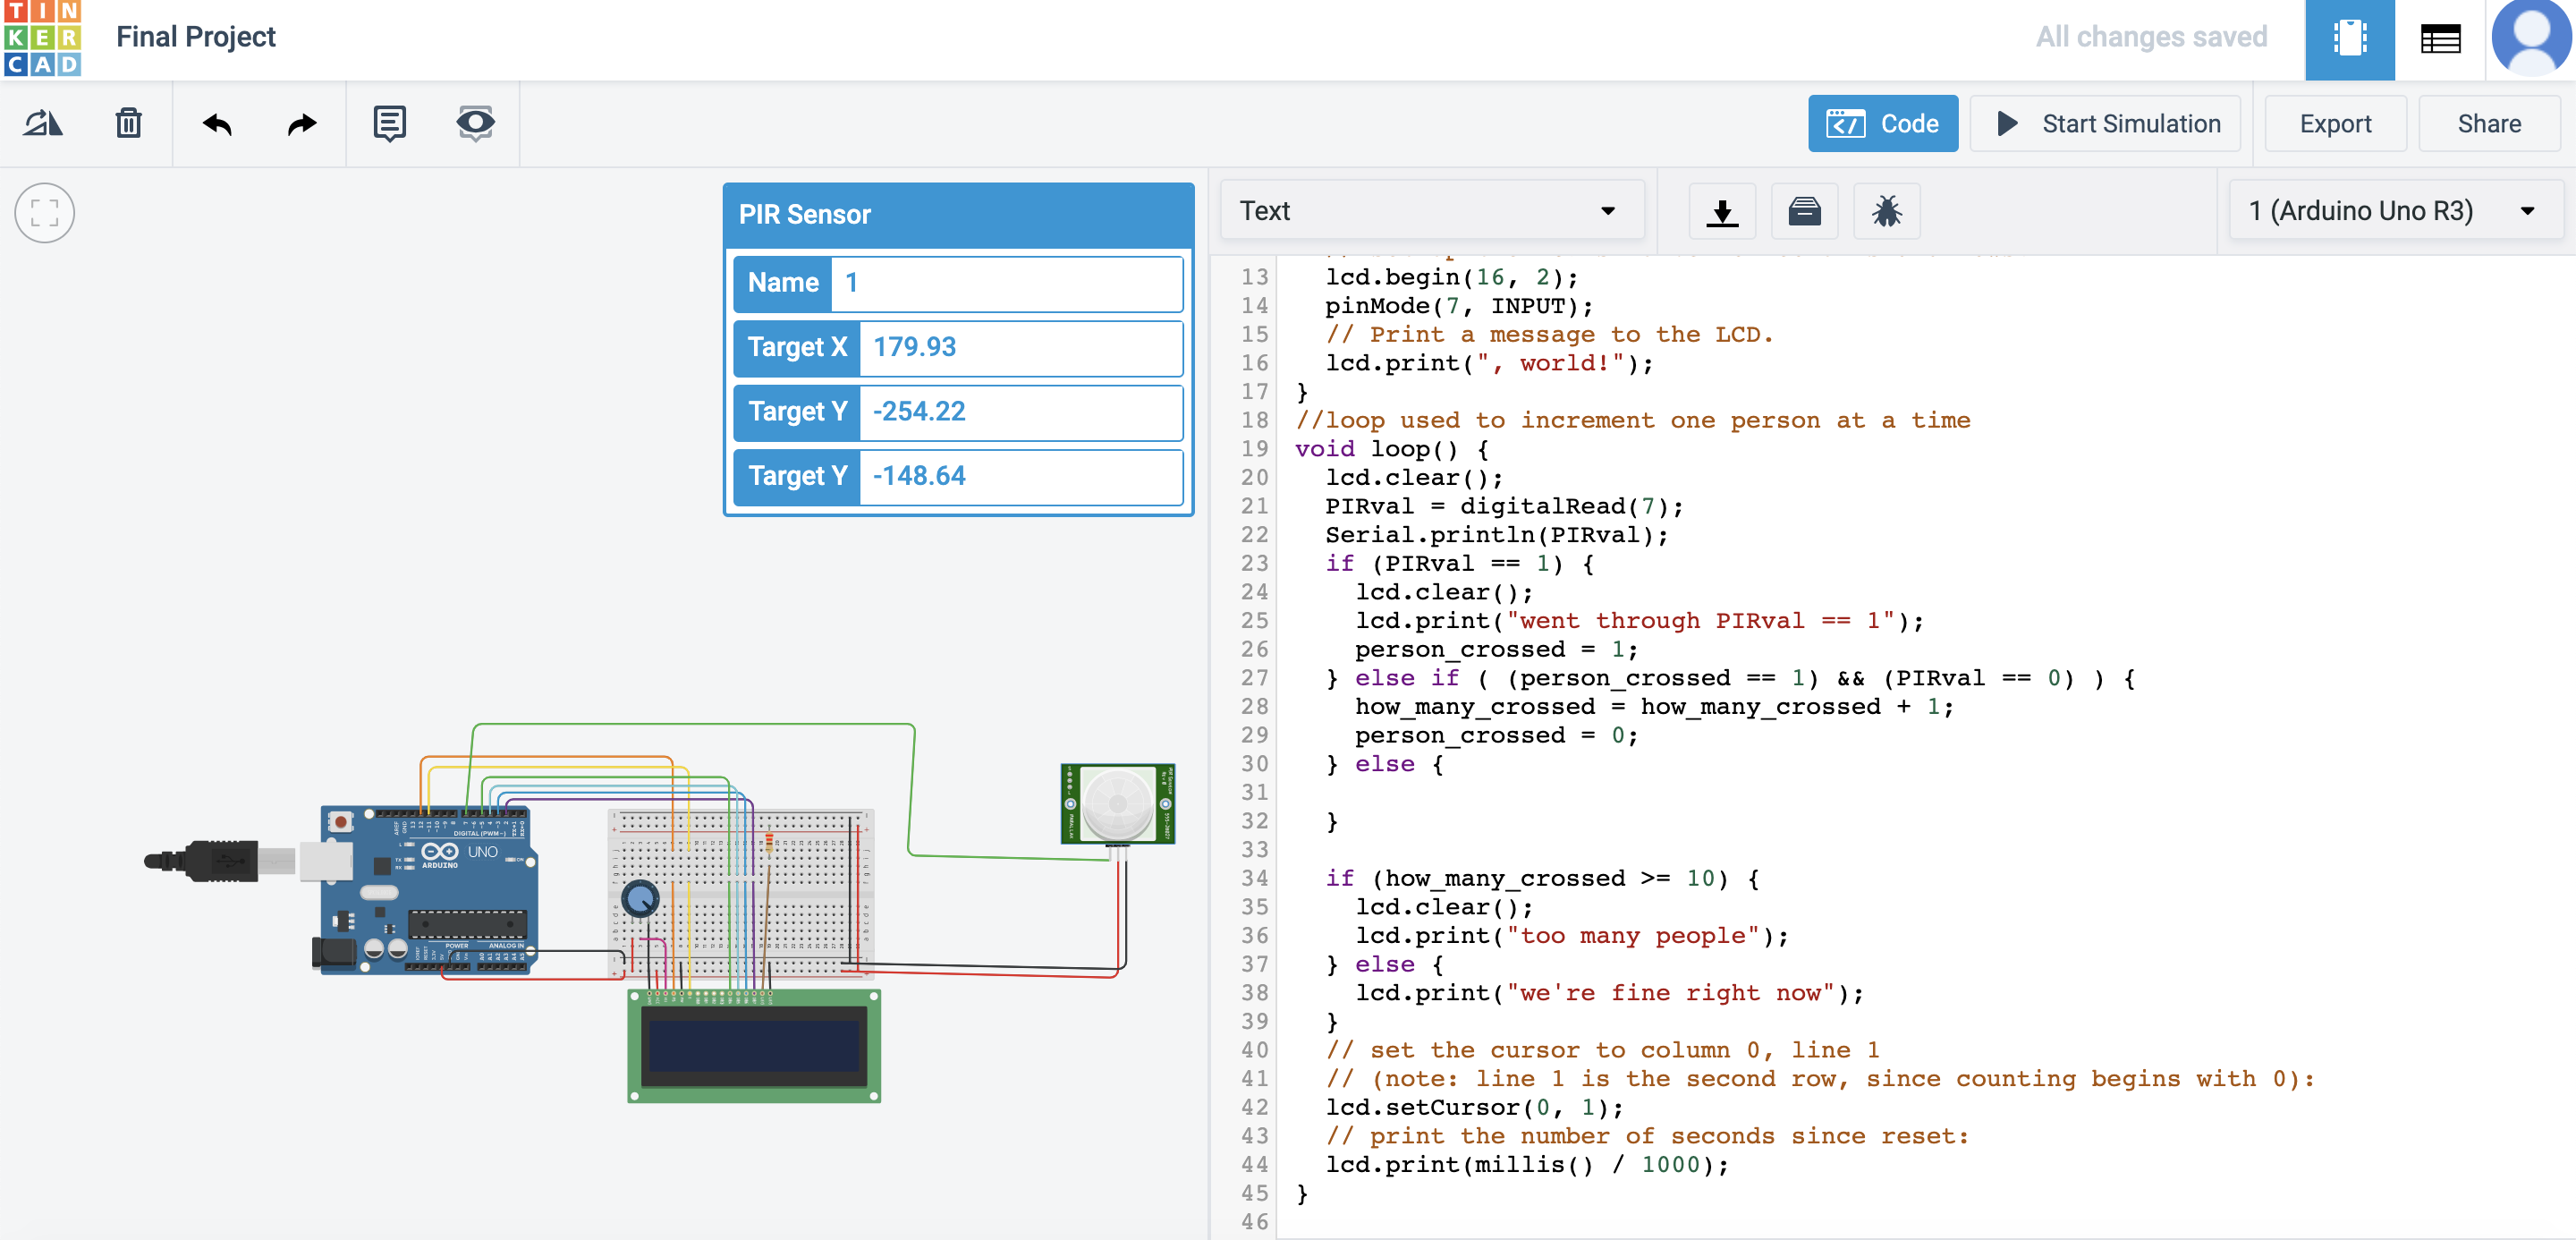
Task: Undo the last action
Action: click(x=217, y=124)
